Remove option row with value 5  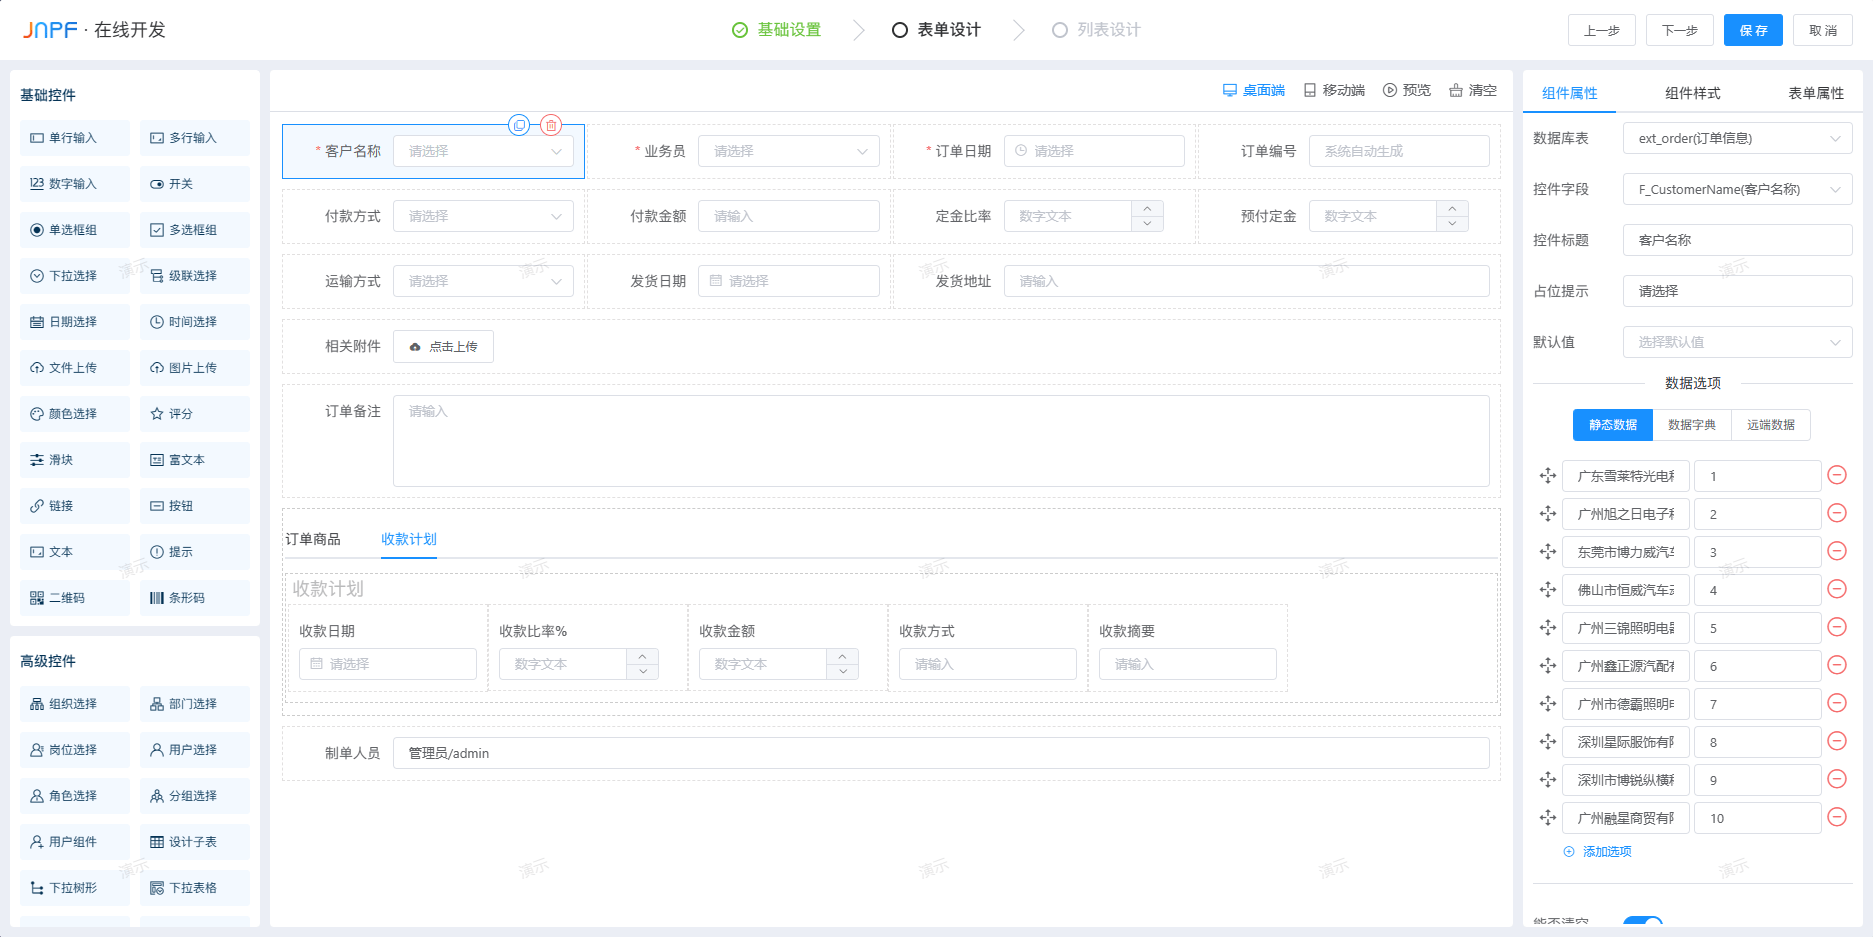(1837, 627)
